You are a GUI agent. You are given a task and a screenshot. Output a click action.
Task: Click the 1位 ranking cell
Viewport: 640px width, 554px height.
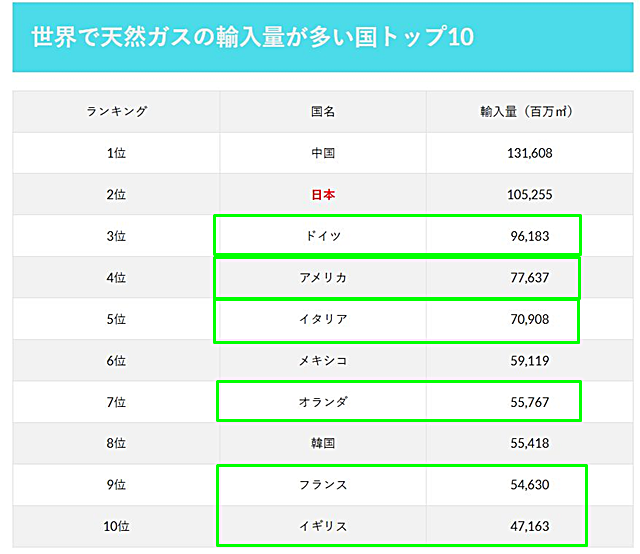(x=116, y=153)
